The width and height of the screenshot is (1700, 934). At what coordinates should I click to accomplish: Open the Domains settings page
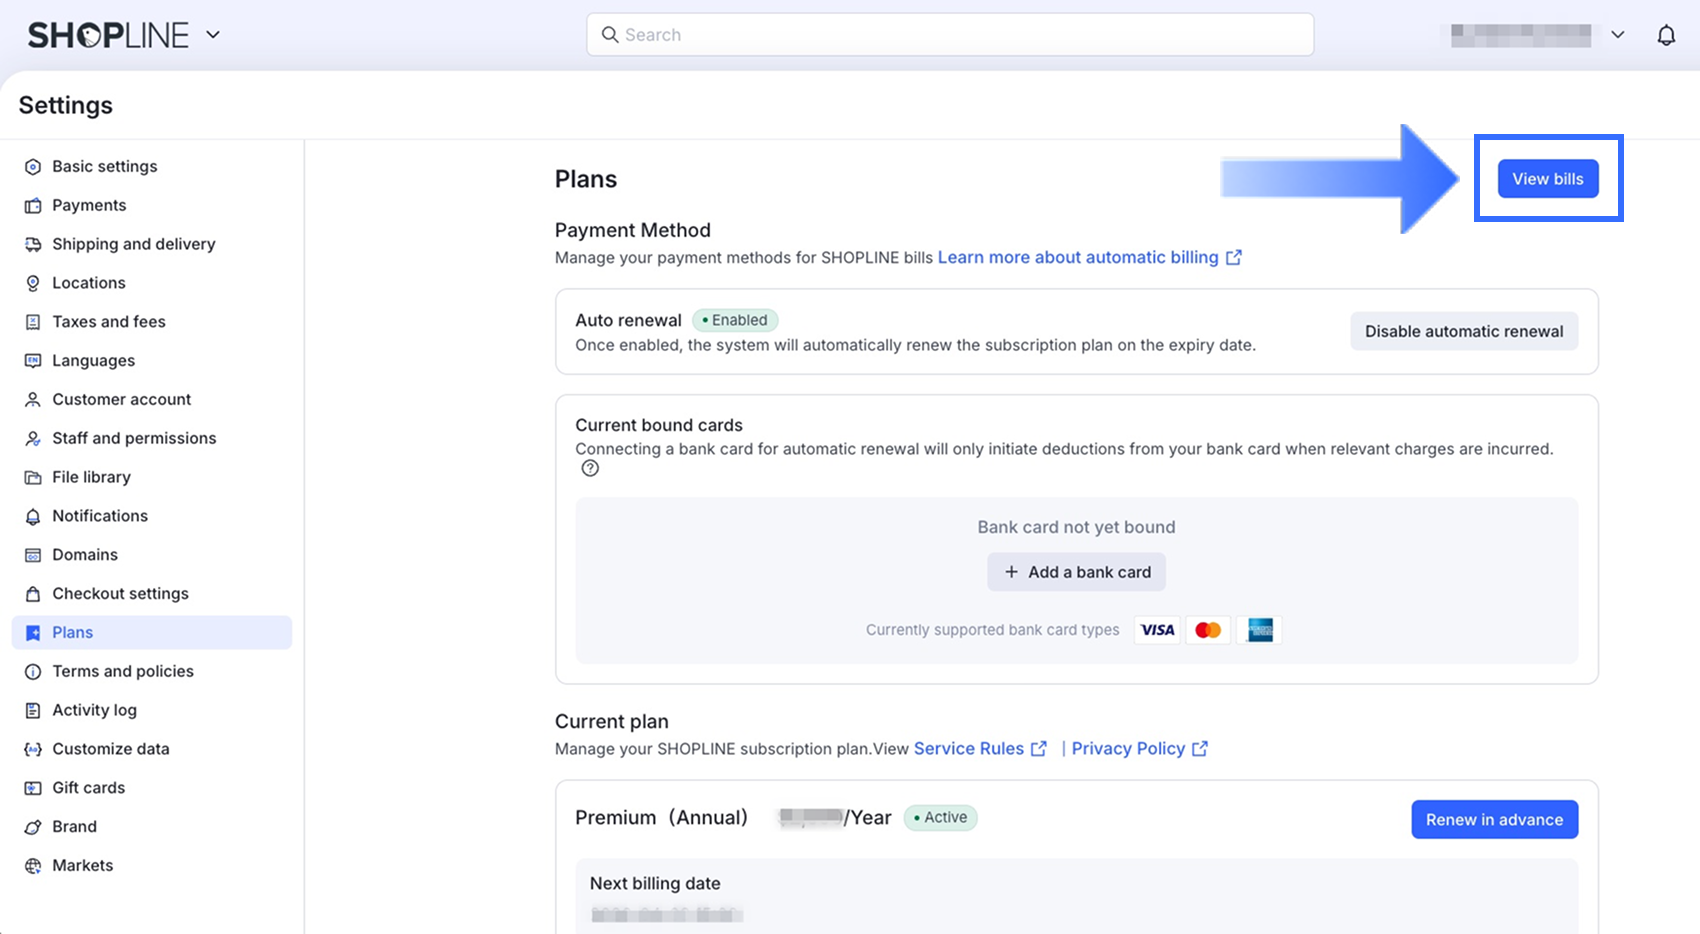(x=85, y=555)
